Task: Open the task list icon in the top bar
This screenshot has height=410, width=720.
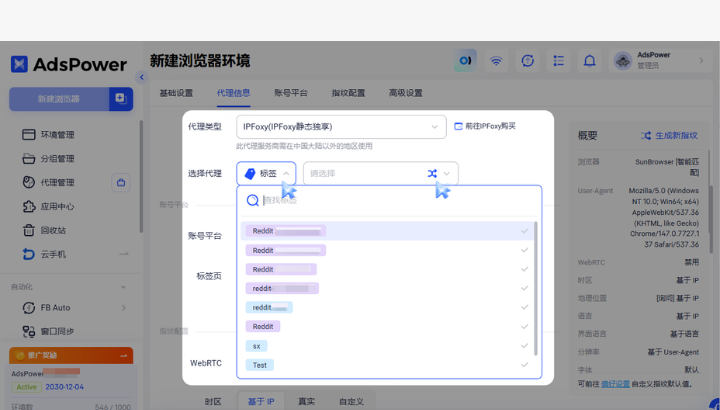Action: tap(558, 61)
